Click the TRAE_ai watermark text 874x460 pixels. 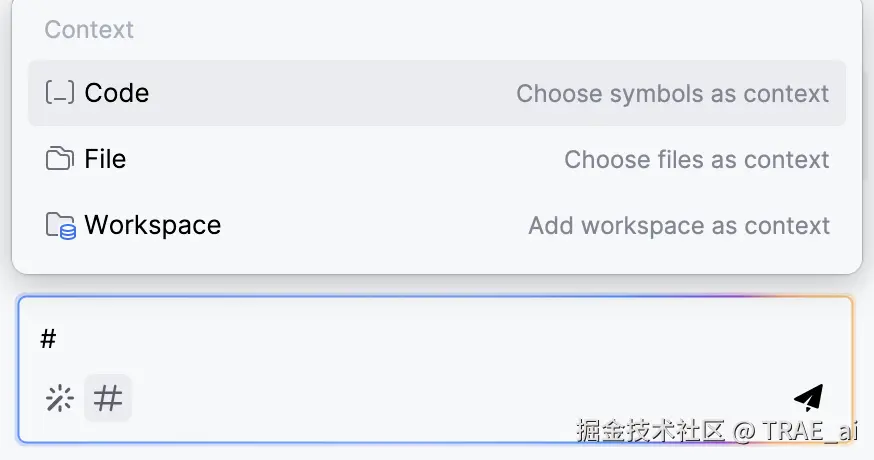[809, 431]
